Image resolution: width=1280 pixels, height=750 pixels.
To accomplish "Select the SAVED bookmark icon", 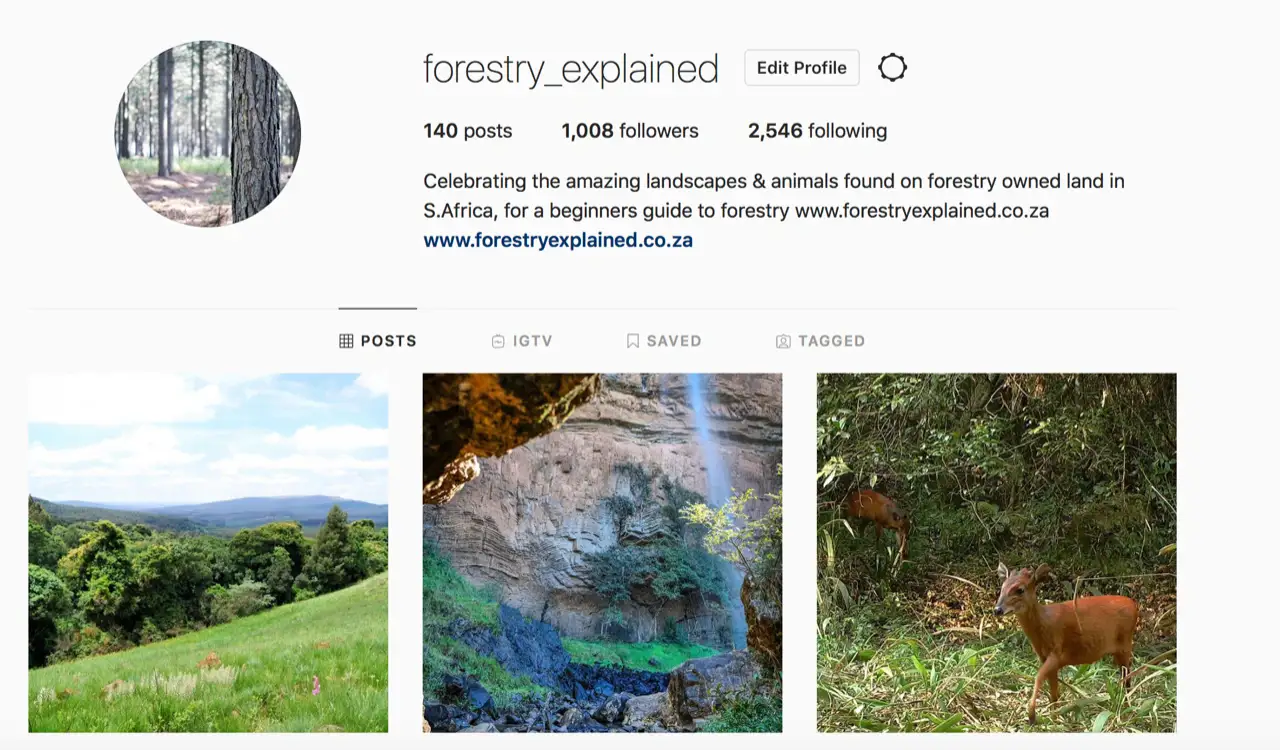I will click(x=632, y=340).
